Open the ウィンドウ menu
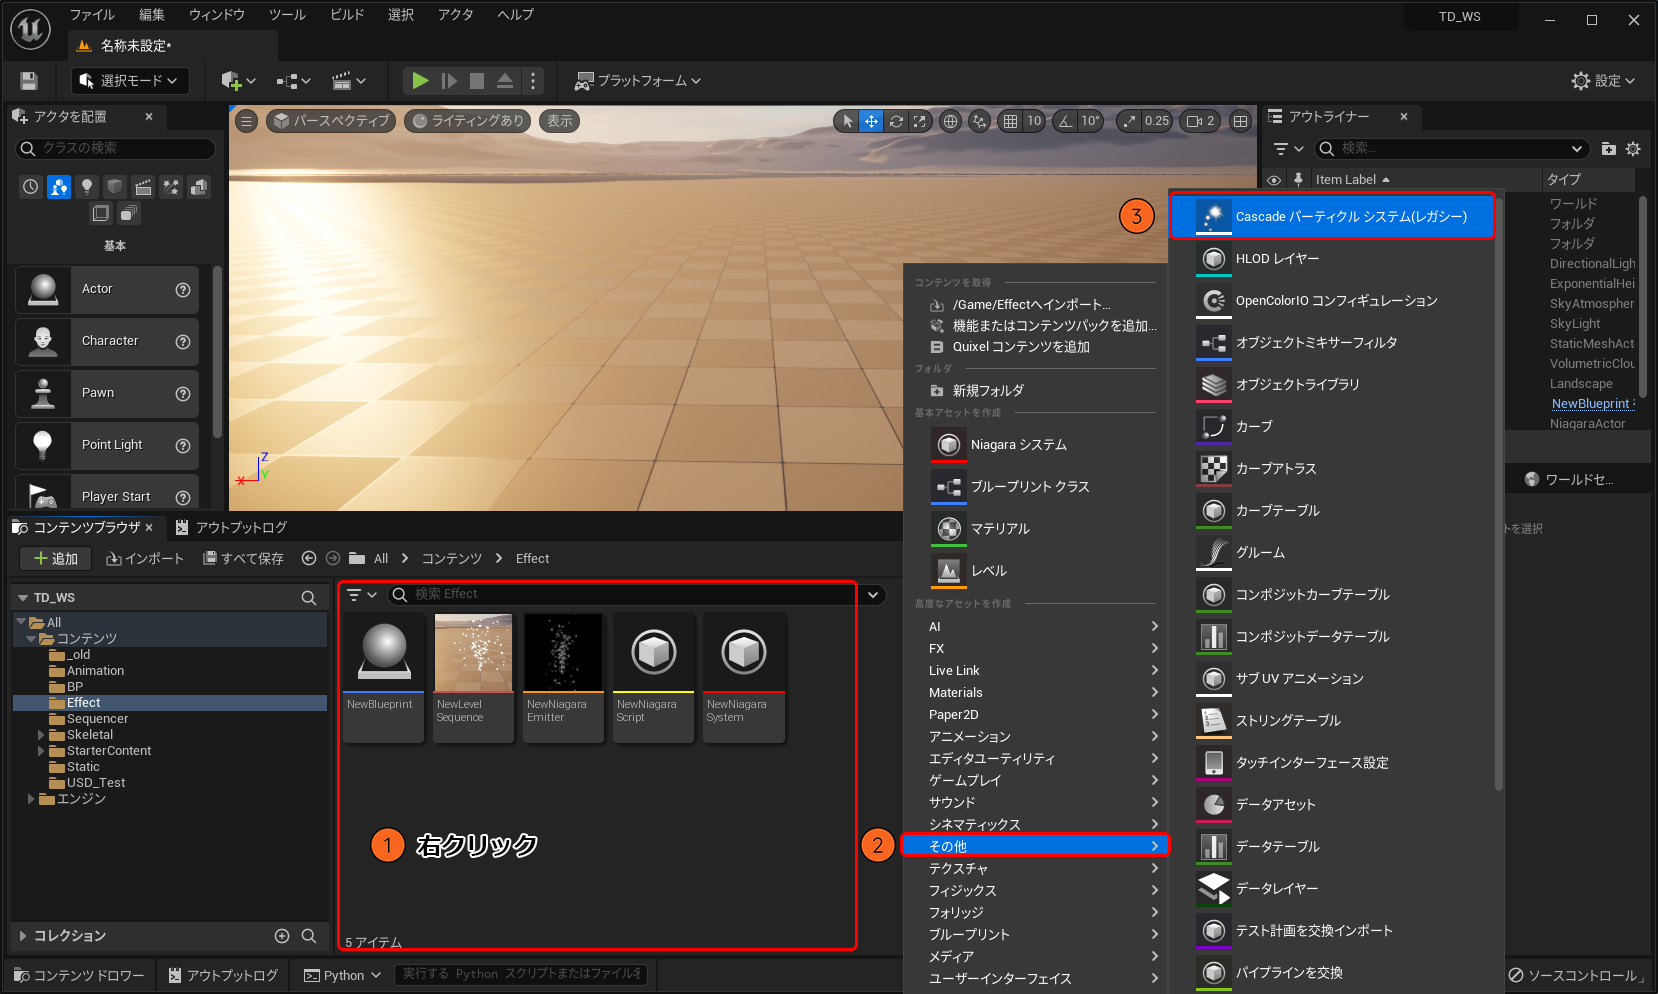 217,15
